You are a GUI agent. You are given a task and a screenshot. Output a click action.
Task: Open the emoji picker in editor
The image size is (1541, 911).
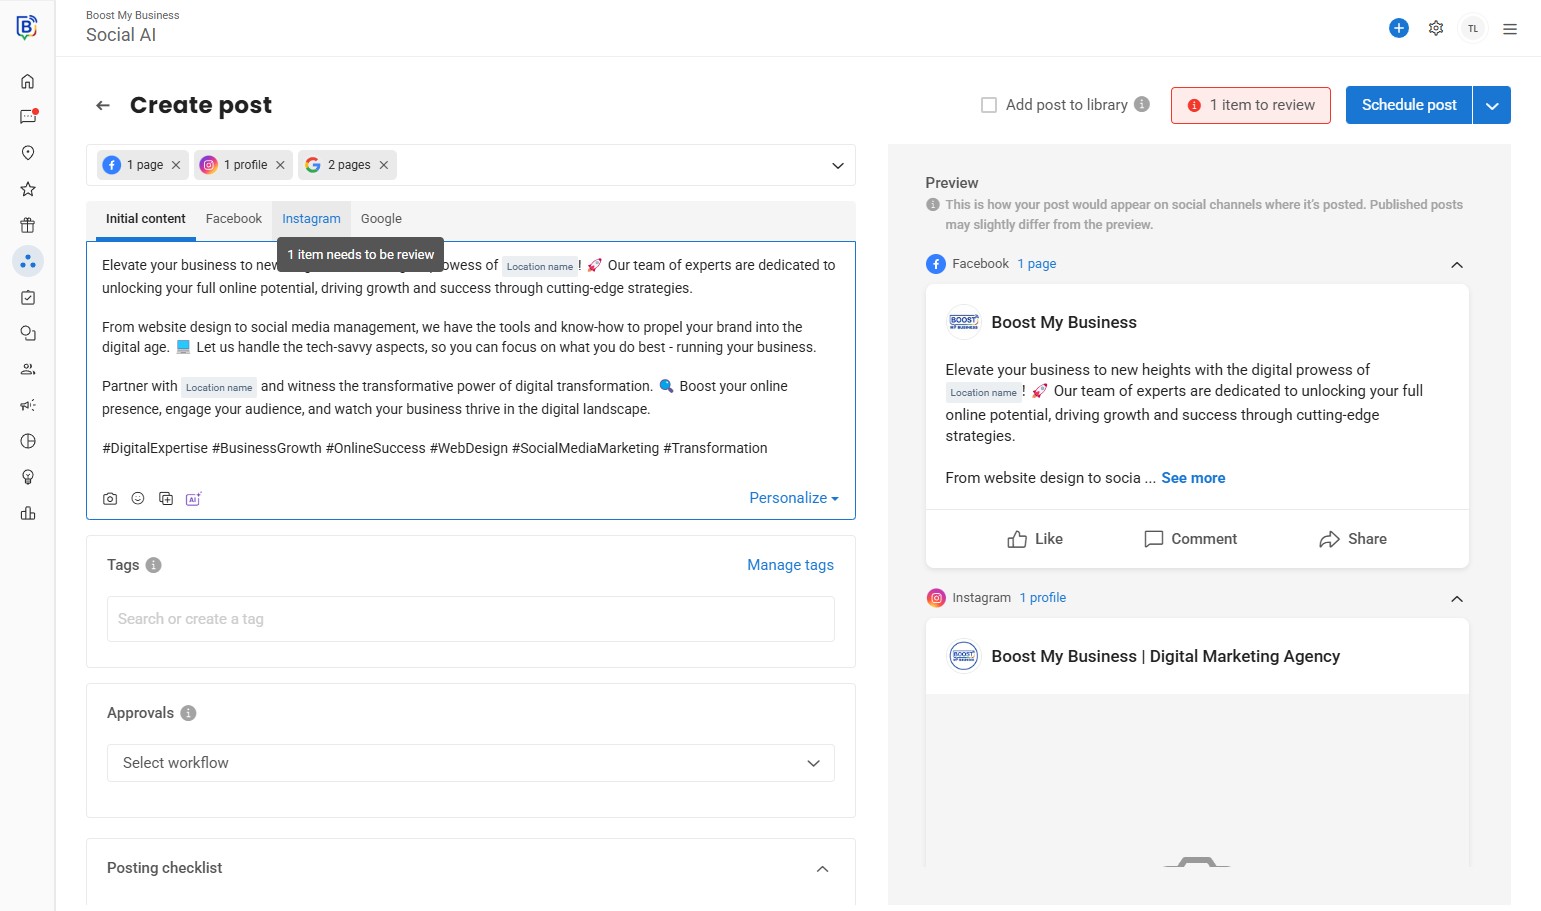[138, 499]
